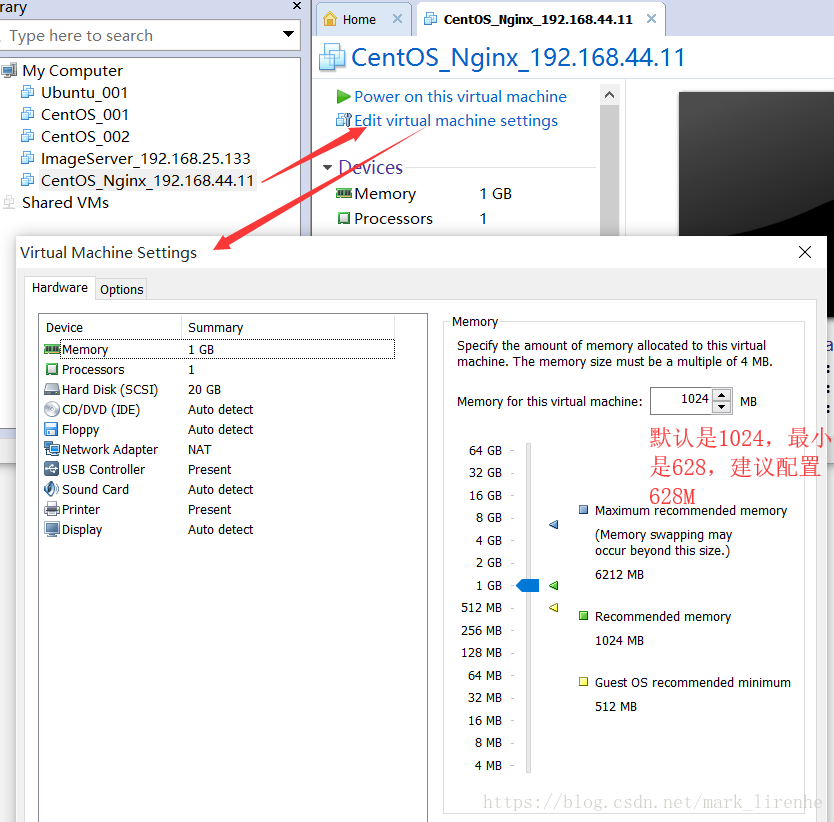Click the 1 GB memory value under Devices
This screenshot has height=822, width=834.
[495, 194]
